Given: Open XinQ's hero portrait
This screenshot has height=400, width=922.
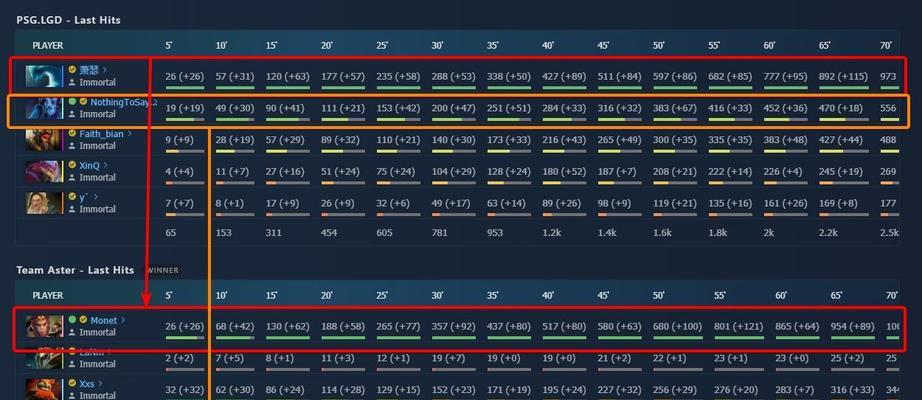Looking at the screenshot, I should pos(44,171).
